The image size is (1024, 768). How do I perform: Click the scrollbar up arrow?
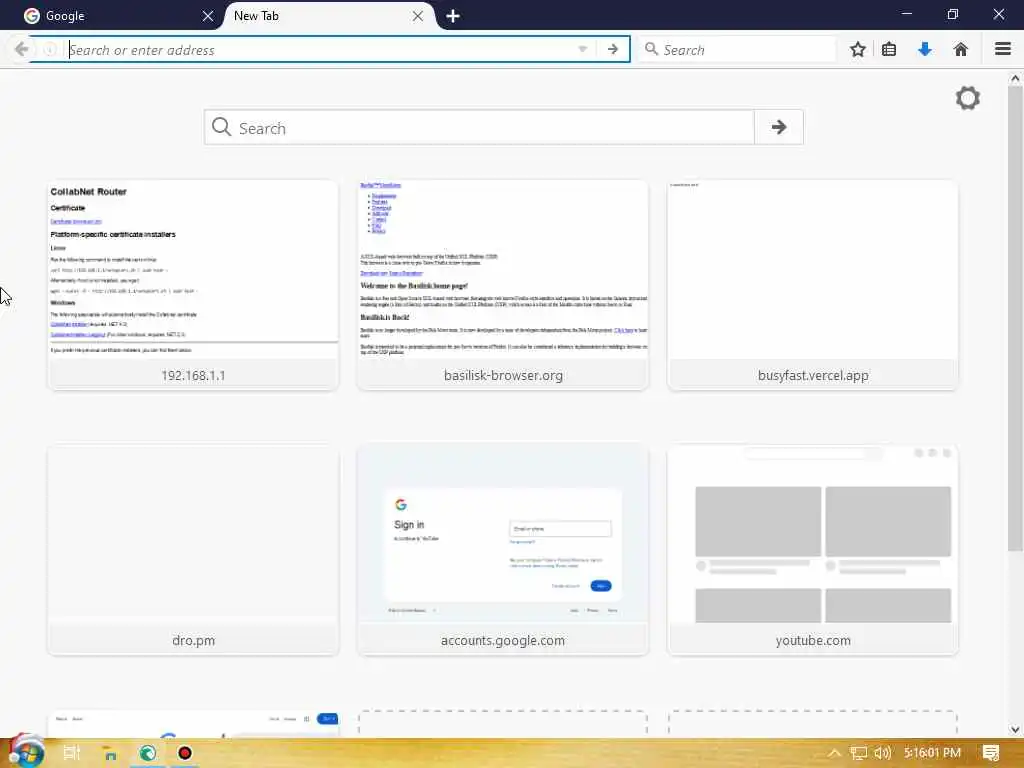[x=1015, y=78]
